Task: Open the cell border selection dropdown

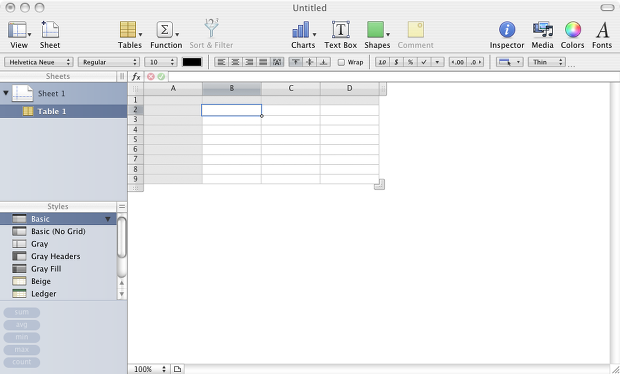Action: [510, 62]
